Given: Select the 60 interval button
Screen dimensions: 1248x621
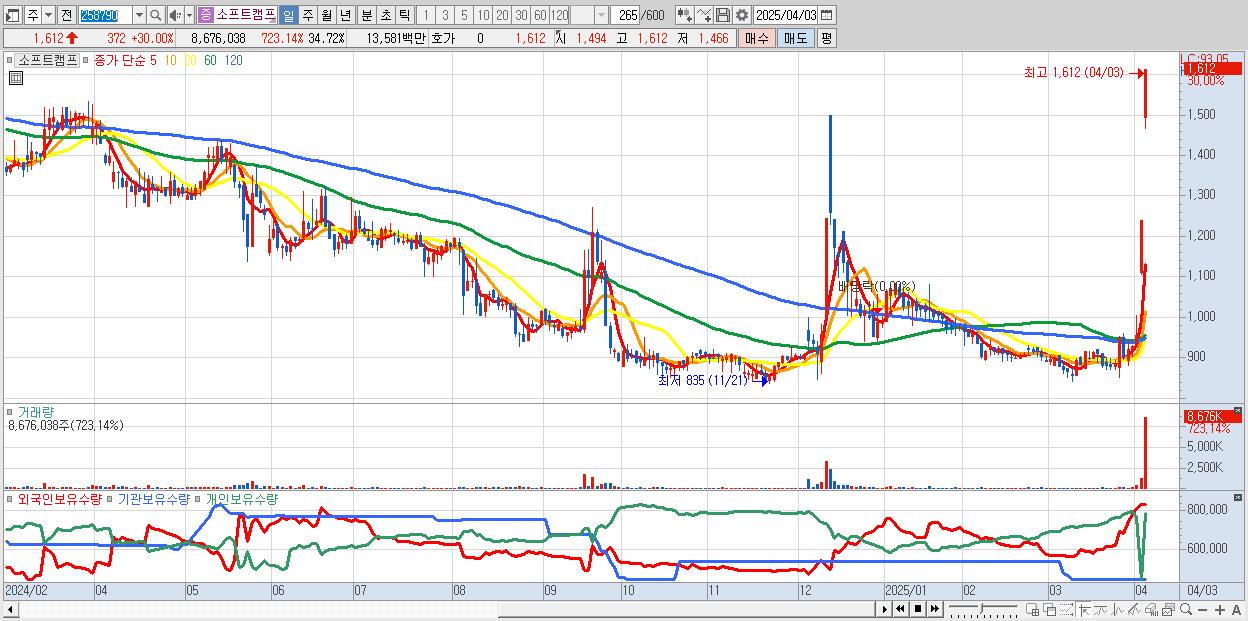Looking at the screenshot, I should 540,15.
